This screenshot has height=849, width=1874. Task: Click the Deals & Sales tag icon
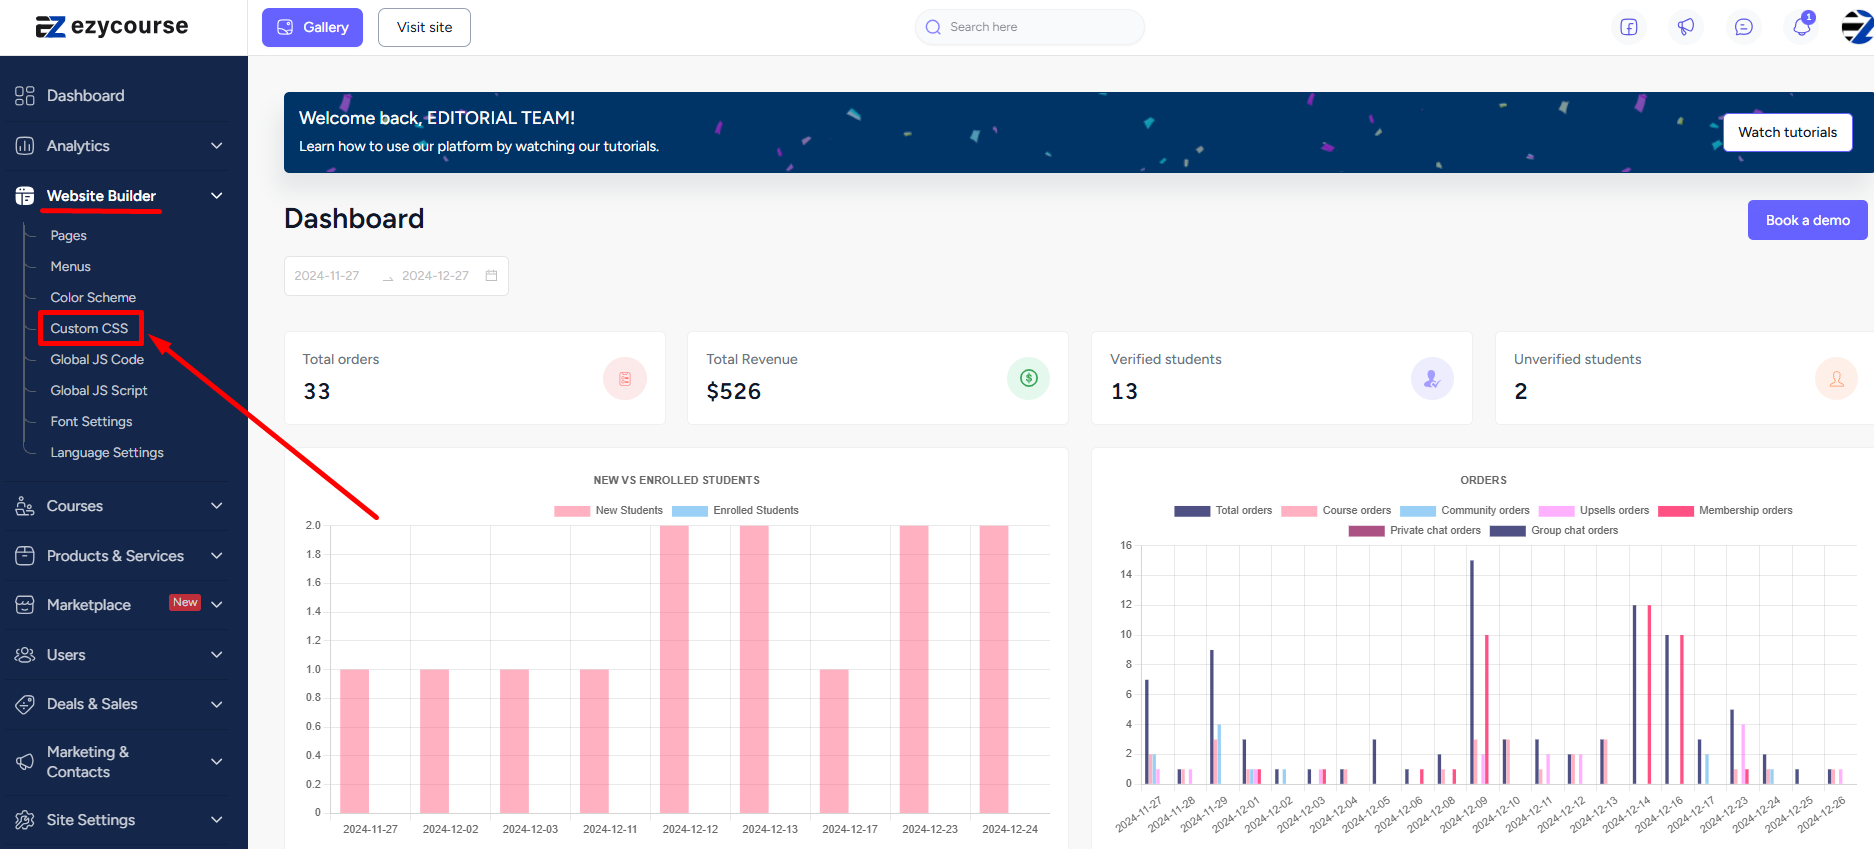pos(25,704)
